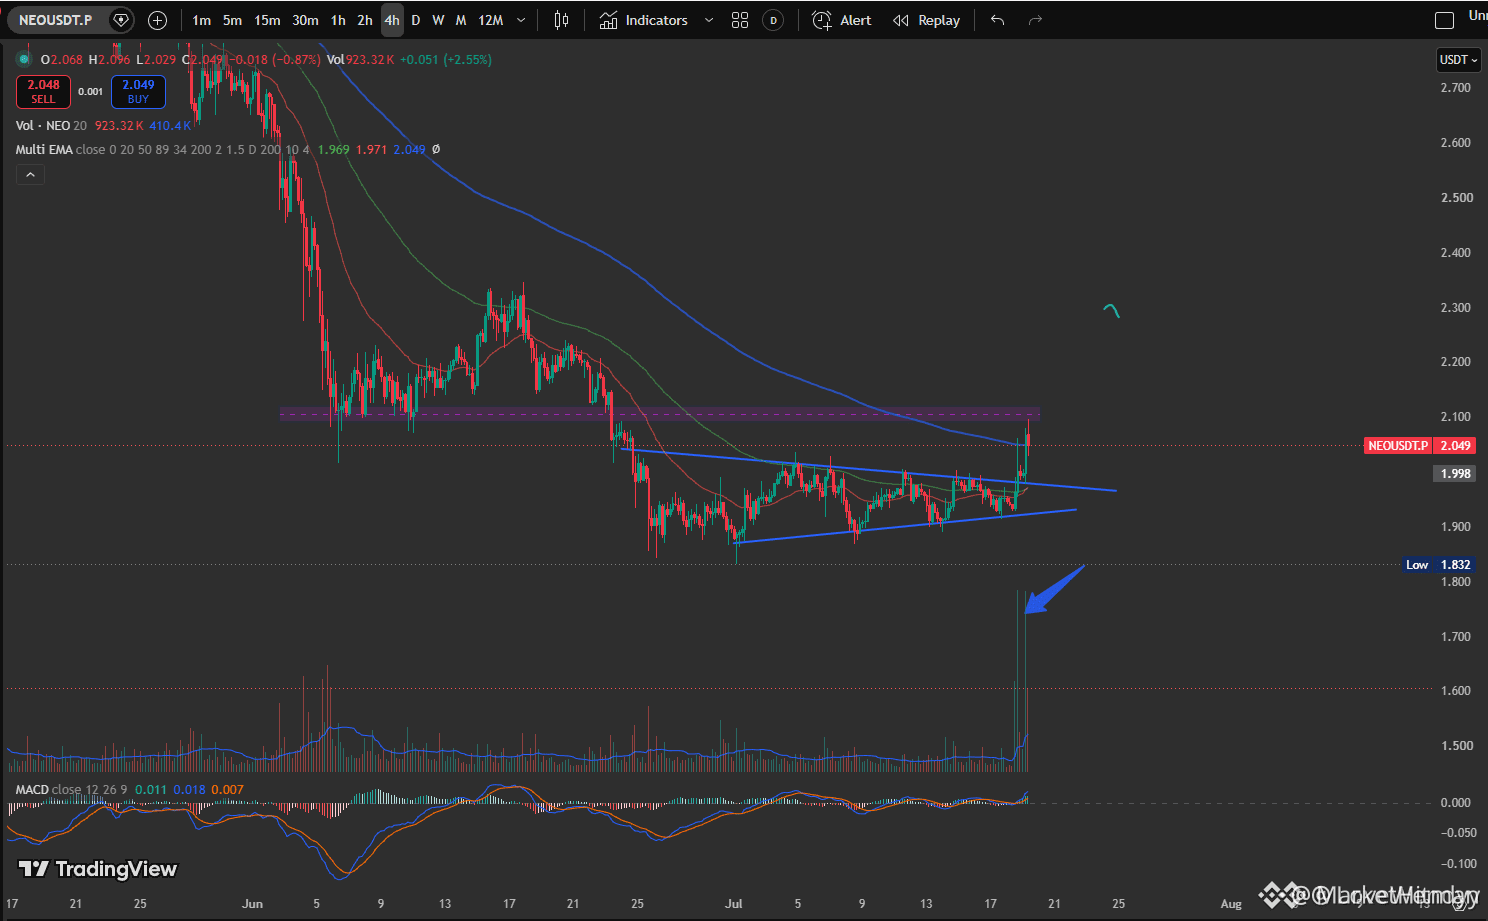Select the 12M timeframe
1488x921 pixels.
pos(490,20)
